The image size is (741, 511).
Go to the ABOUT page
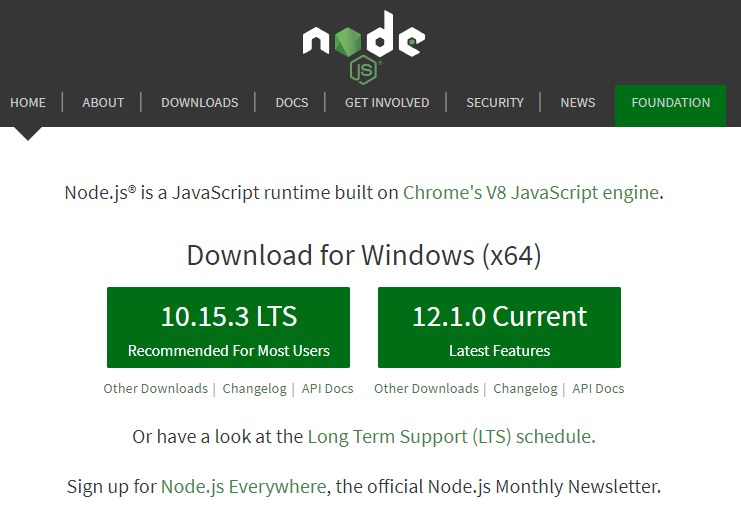[x=103, y=102]
